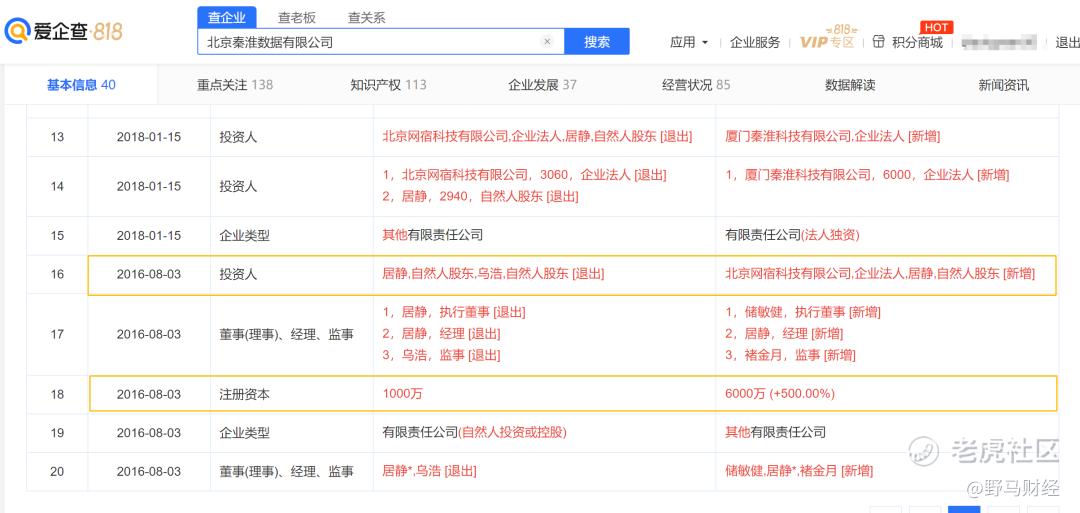Select row 20 居静*,乌浩 [退出] text

[429, 472]
